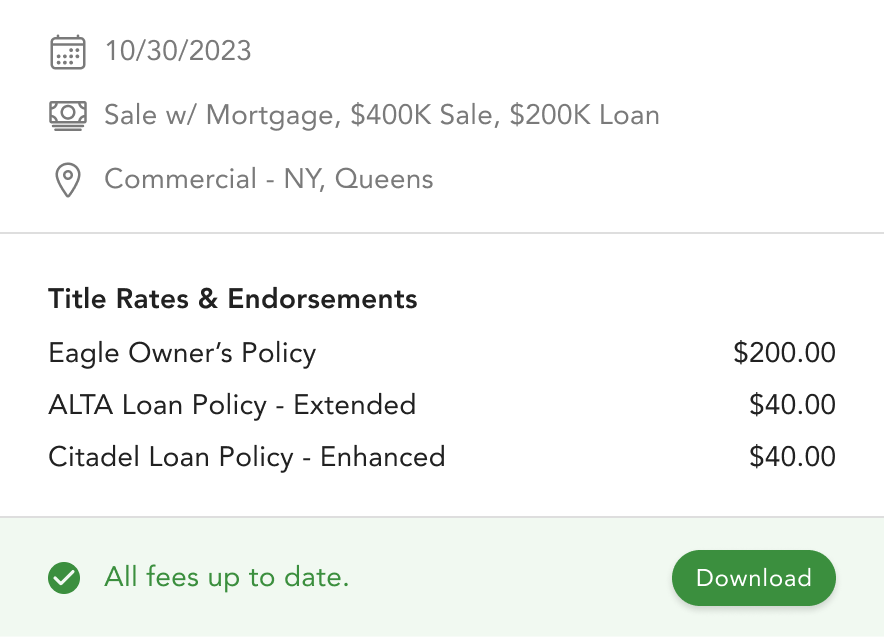Click the All fees up to date message

(x=227, y=577)
